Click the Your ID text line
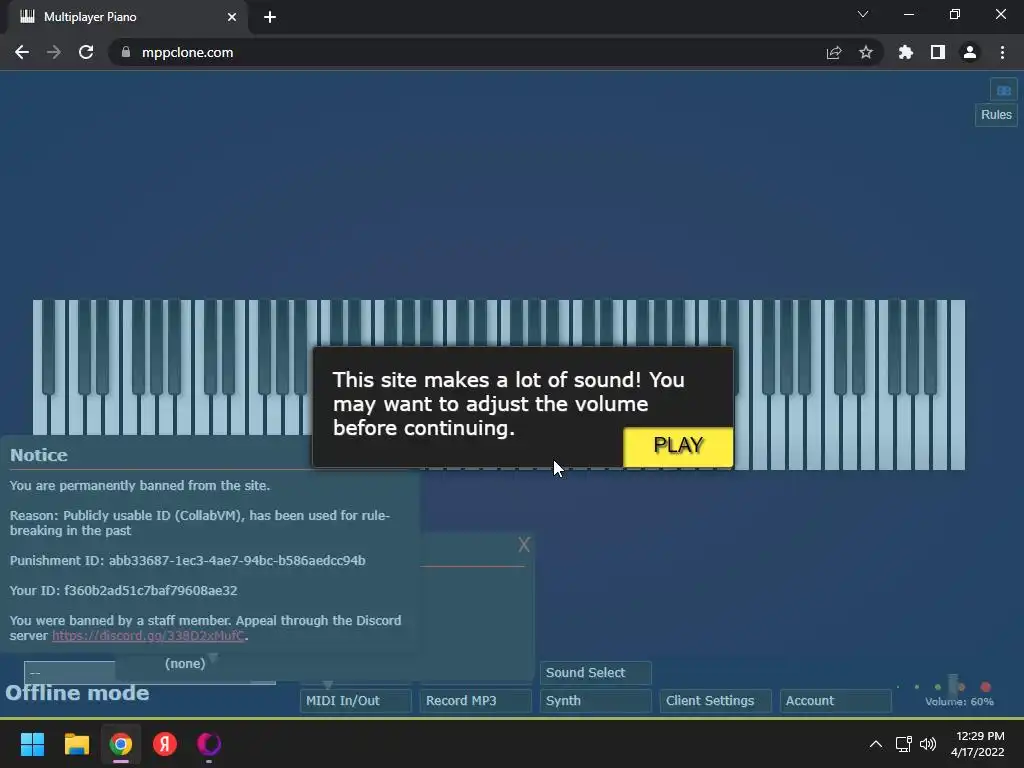The image size is (1024, 768). (x=123, y=590)
